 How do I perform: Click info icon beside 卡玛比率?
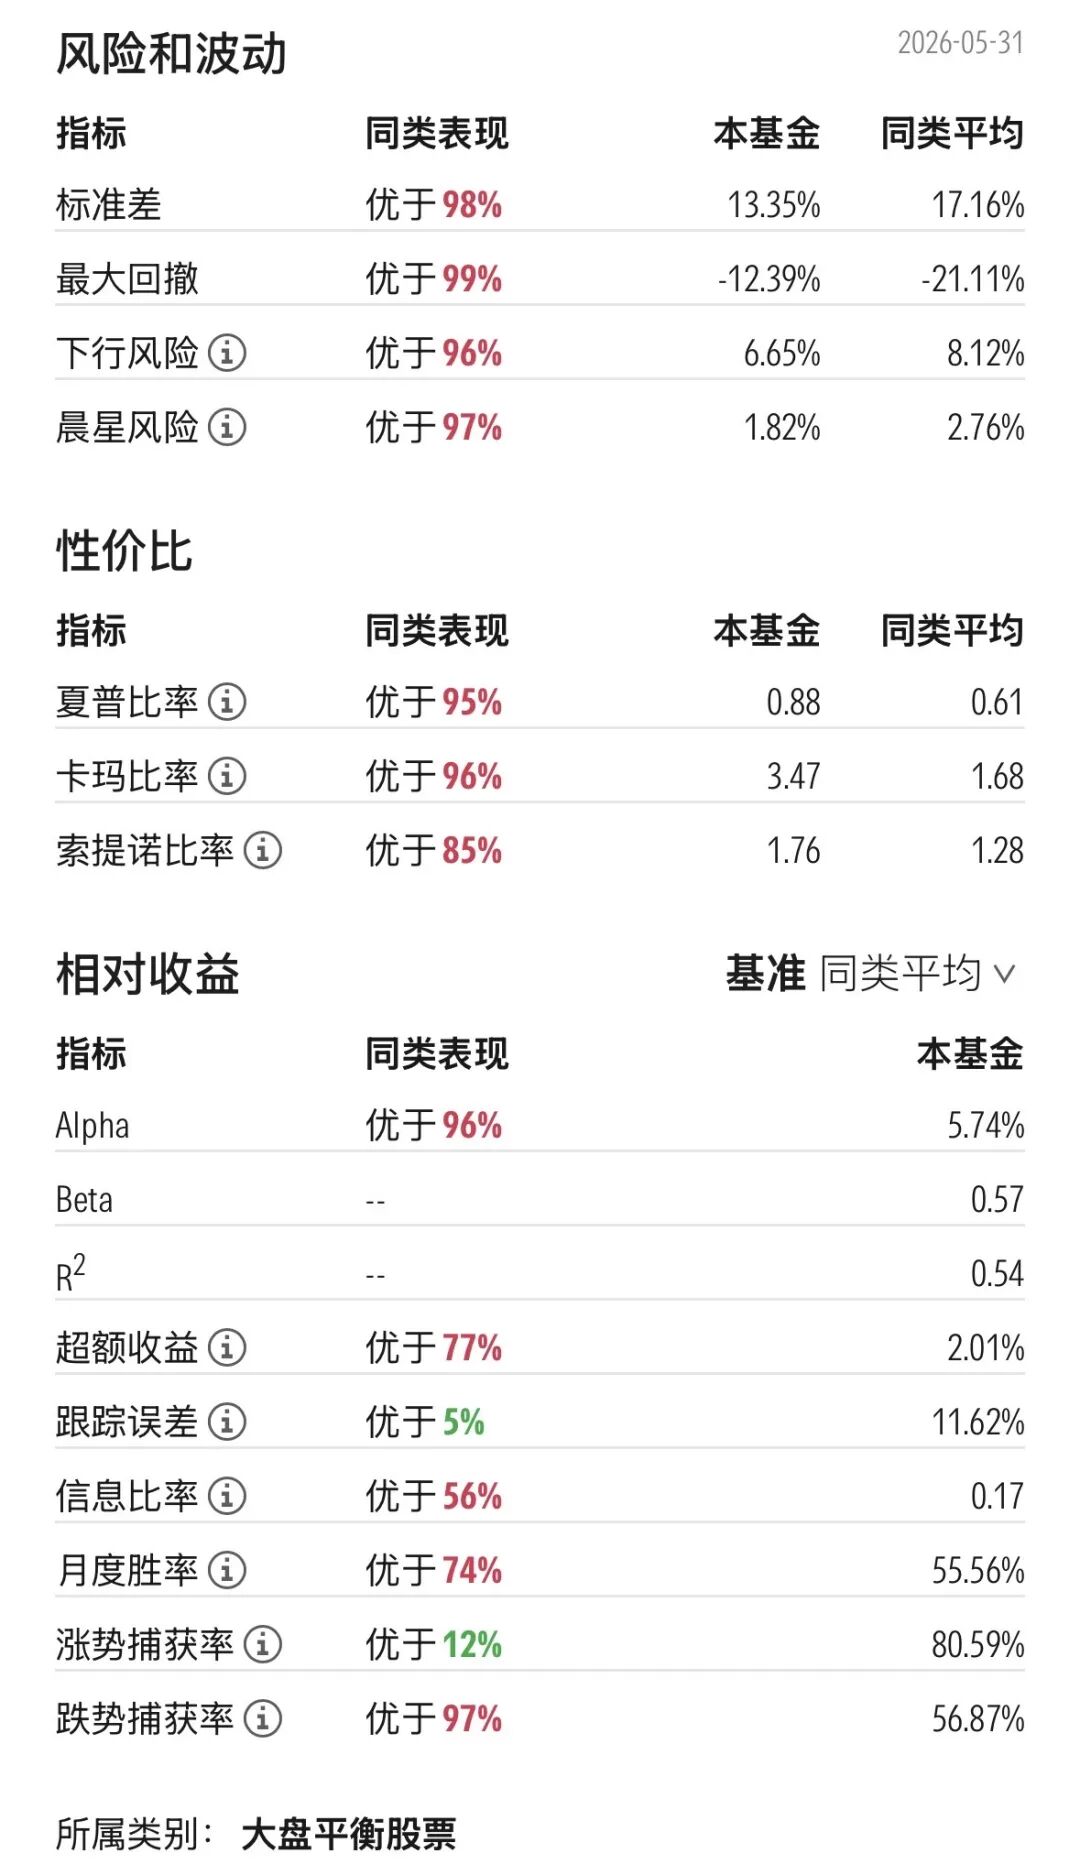click(x=227, y=776)
